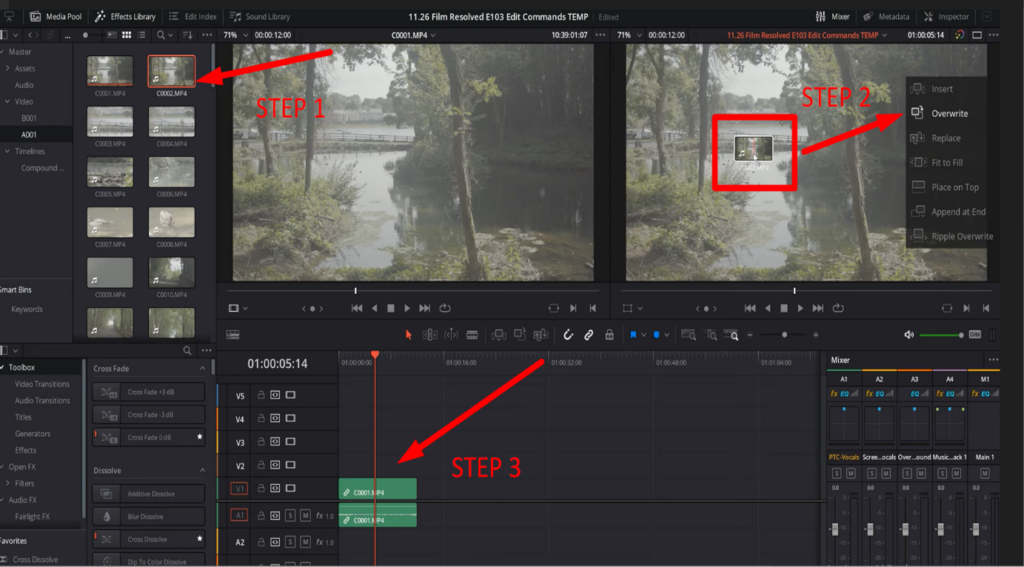Solo the A1 audio track
This screenshot has width=1024, height=567.
point(291,515)
